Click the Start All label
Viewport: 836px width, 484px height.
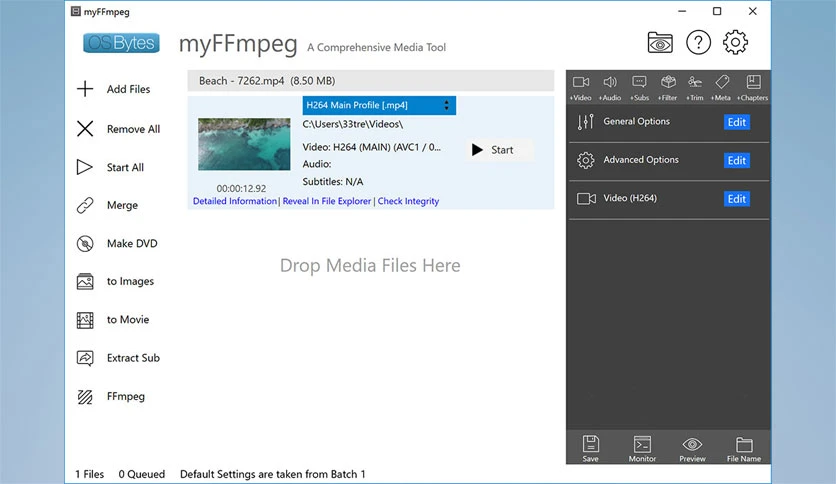[125, 167]
